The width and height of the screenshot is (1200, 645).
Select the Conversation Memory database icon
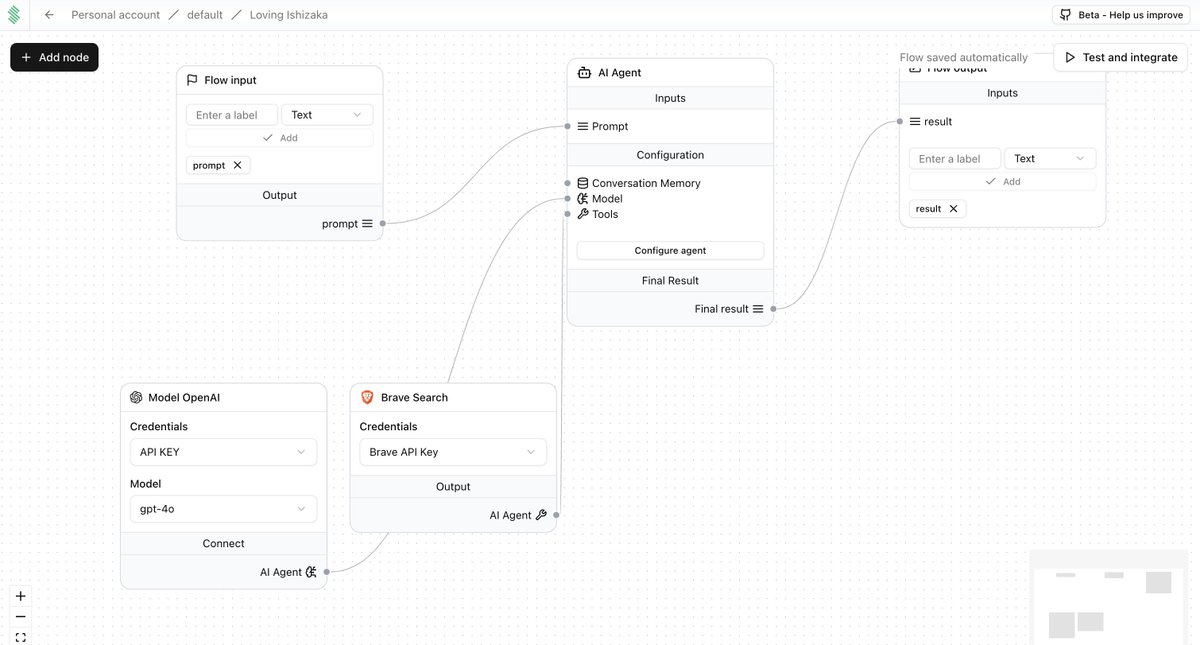pyautogui.click(x=582, y=182)
